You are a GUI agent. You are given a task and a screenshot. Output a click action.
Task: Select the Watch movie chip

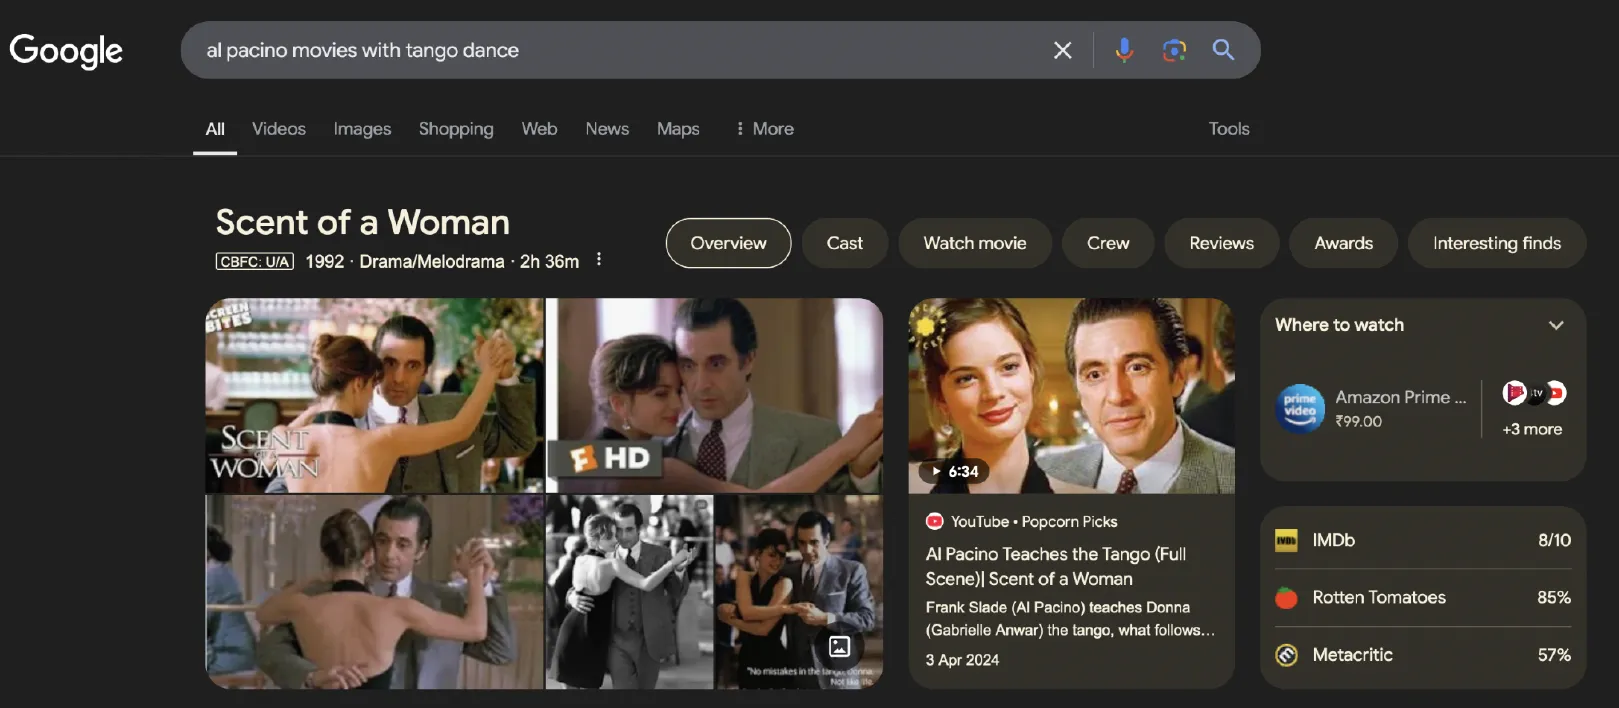click(x=974, y=243)
